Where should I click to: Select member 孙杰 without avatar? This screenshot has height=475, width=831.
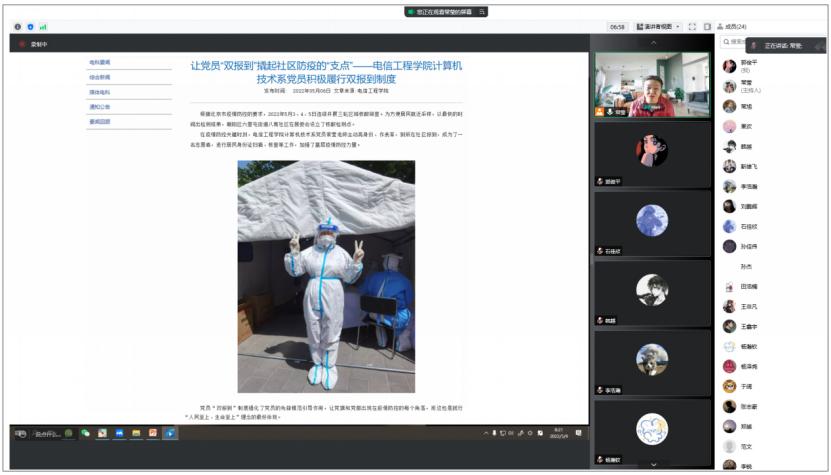click(x=771, y=267)
